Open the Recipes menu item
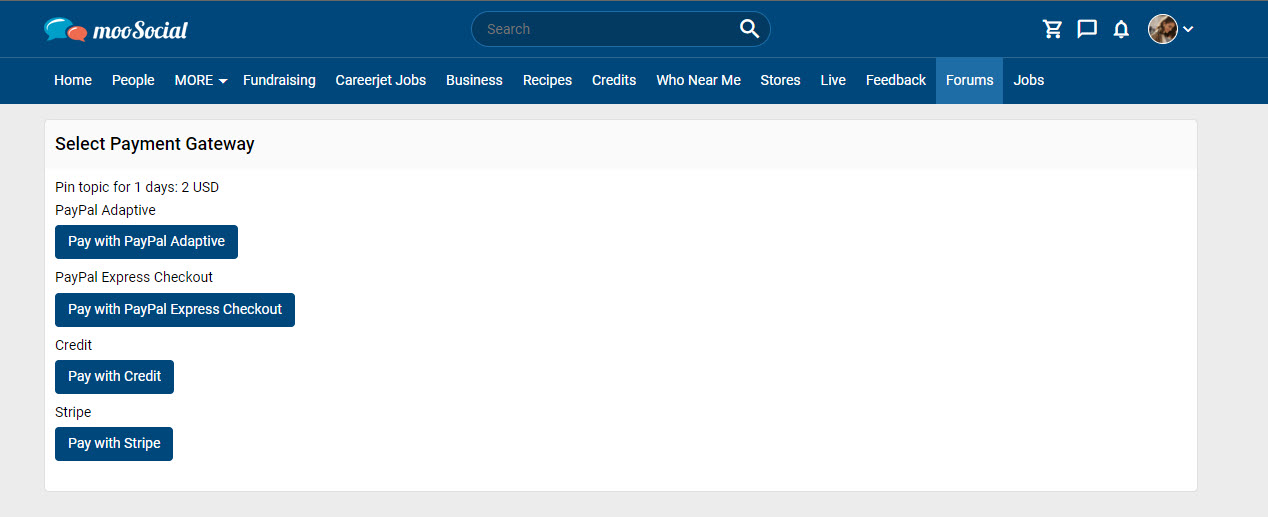This screenshot has height=517, width=1268. click(548, 80)
